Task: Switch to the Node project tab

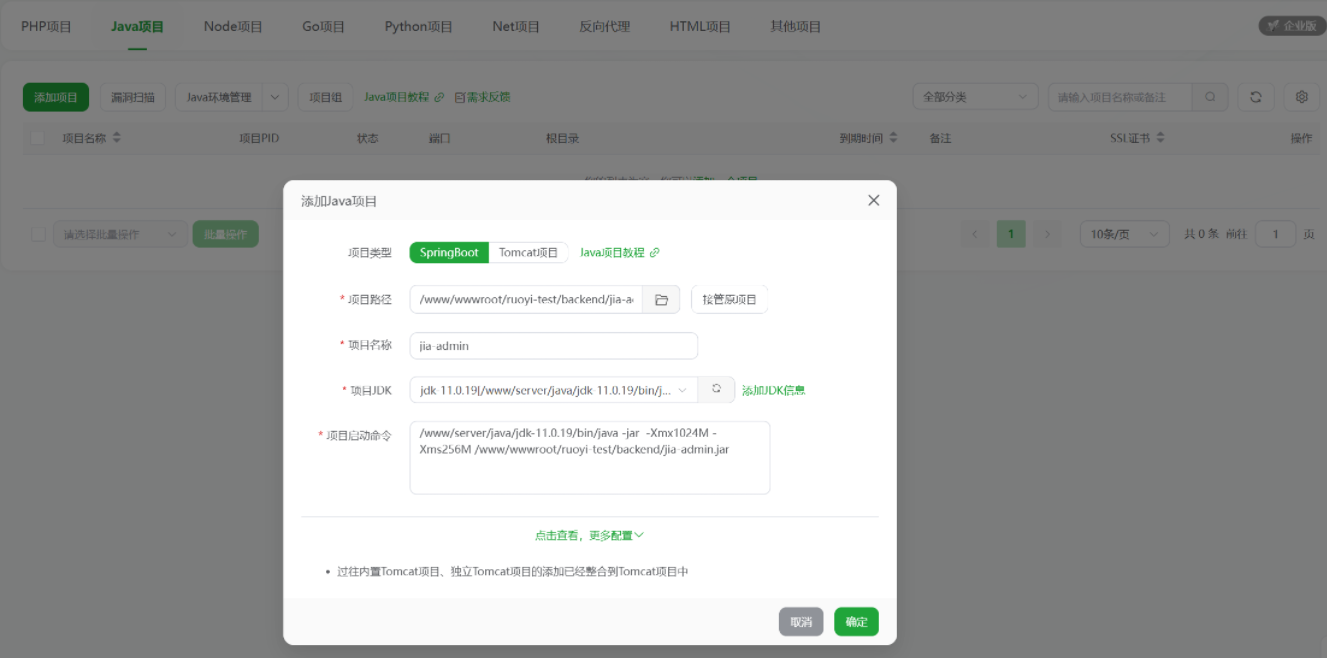Action: (233, 27)
